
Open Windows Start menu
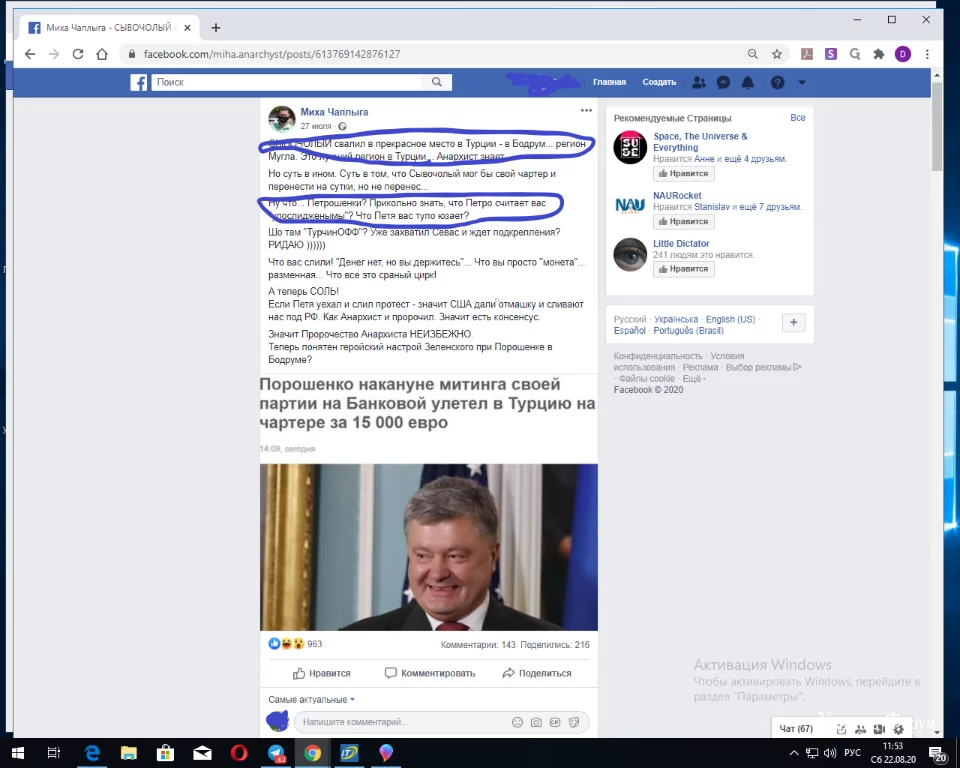(x=18, y=753)
